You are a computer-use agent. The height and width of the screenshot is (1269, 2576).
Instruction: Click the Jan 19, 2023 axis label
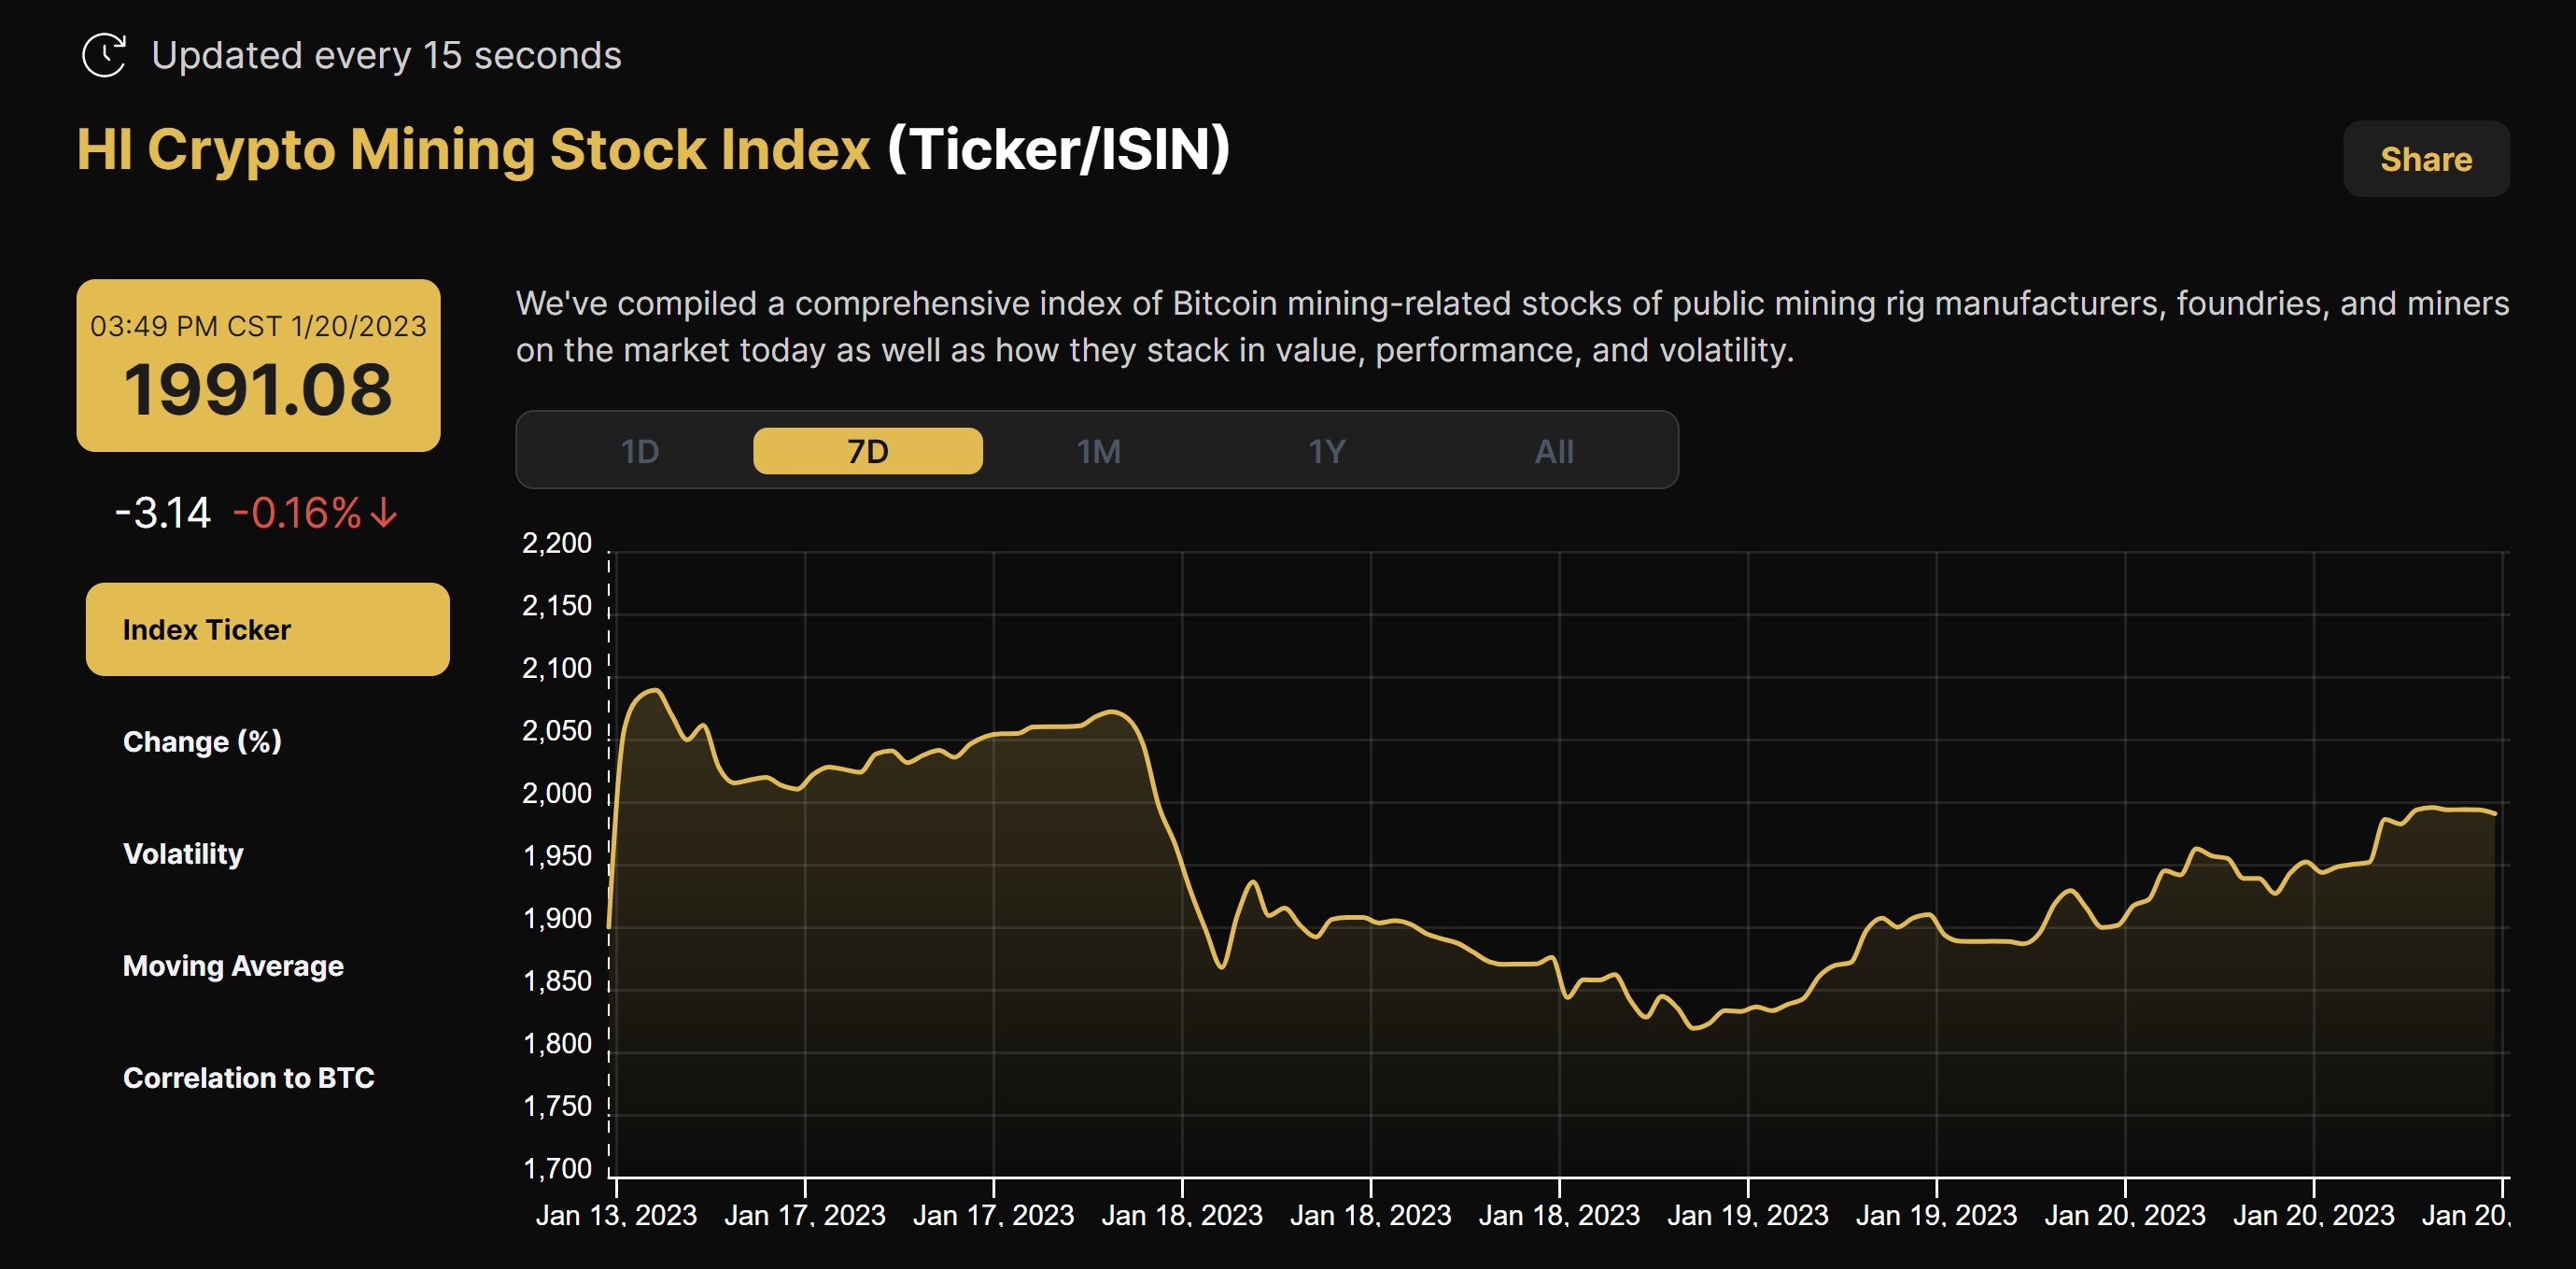coord(1747,1215)
